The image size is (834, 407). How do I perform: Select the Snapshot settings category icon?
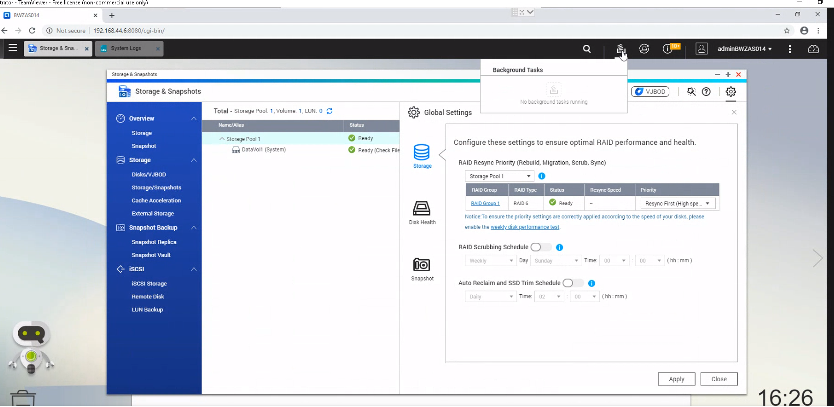pyautogui.click(x=422, y=269)
